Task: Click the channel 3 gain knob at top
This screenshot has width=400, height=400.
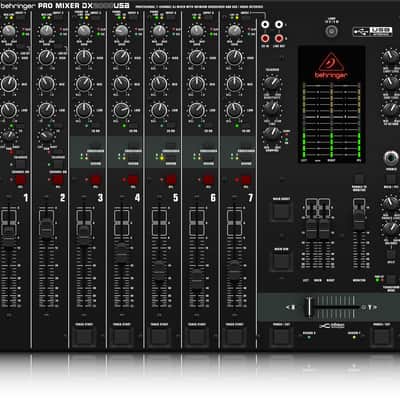Action: click(x=84, y=31)
